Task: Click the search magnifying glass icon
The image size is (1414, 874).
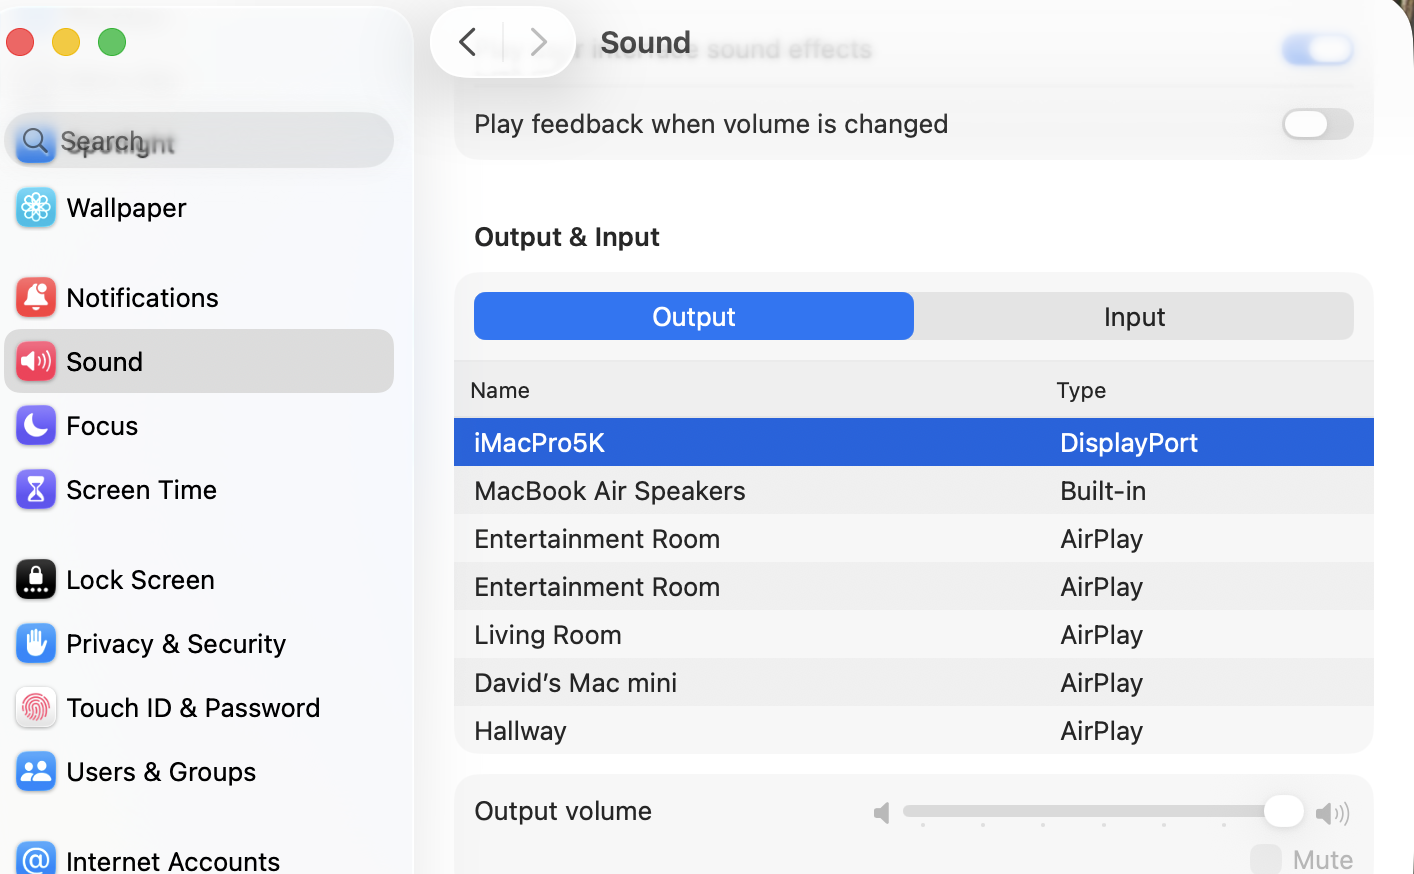Action: pyautogui.click(x=35, y=142)
